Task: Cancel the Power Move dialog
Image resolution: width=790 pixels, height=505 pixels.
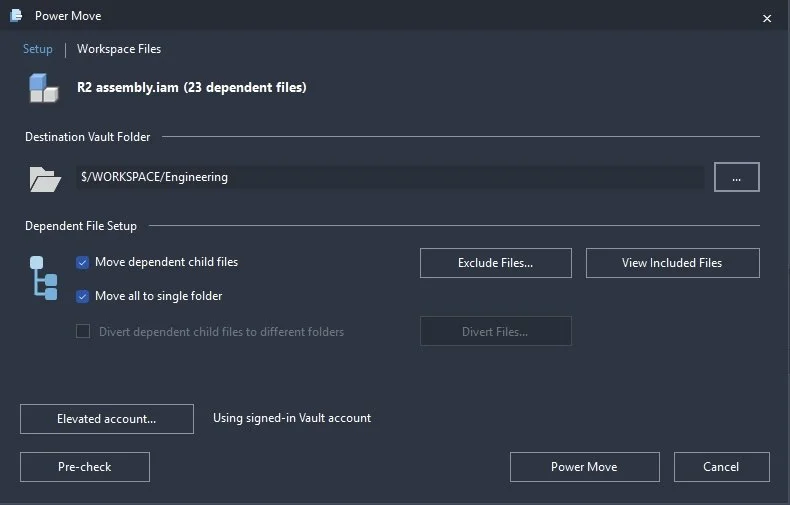Action: pos(721,467)
